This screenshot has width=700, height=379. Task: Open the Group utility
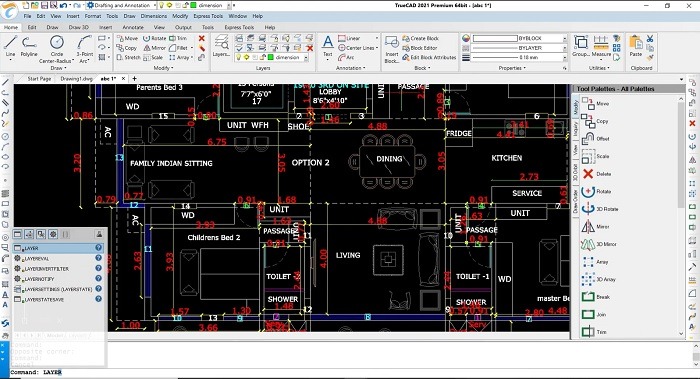(581, 46)
